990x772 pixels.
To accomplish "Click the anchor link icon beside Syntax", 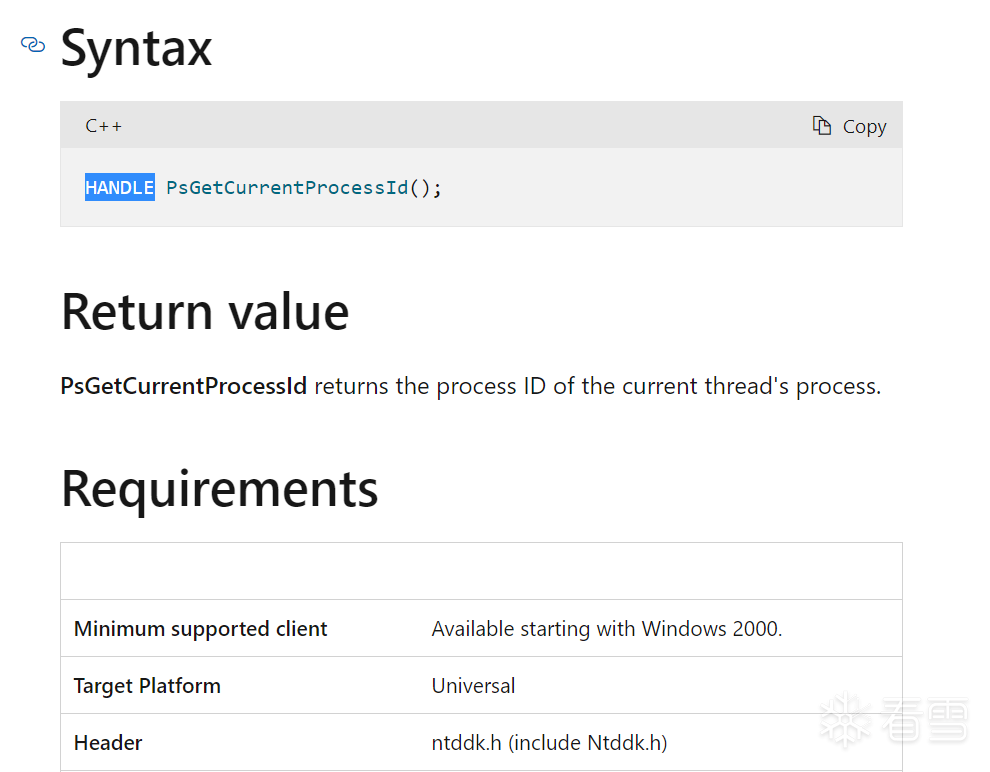I will pyautogui.click(x=33, y=45).
